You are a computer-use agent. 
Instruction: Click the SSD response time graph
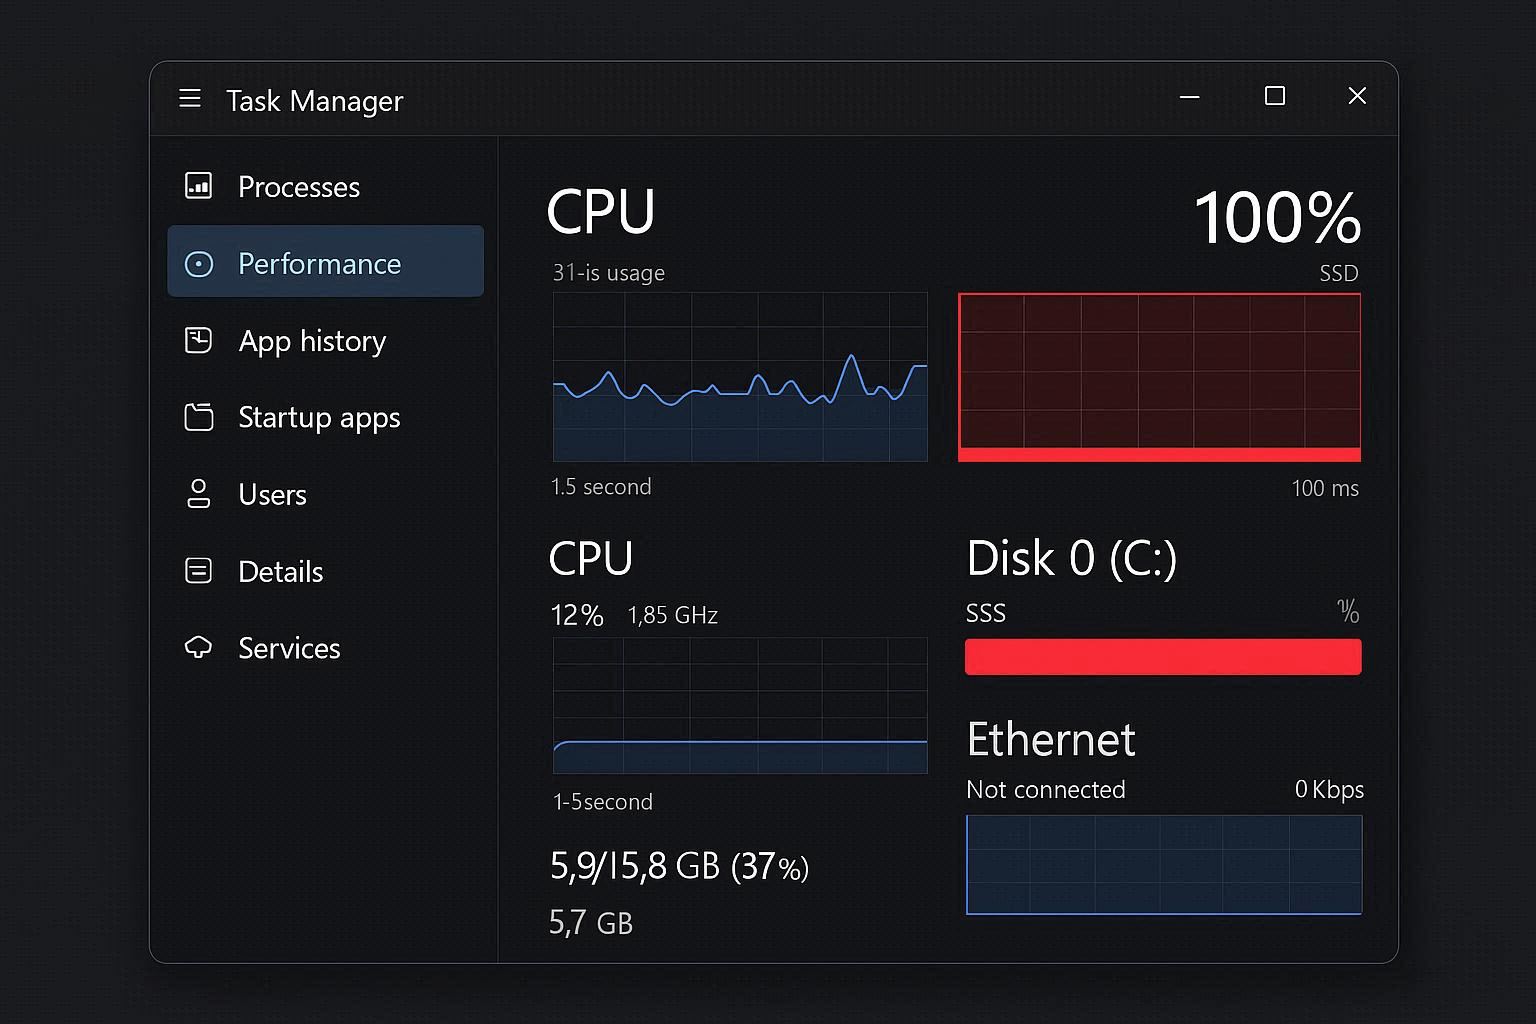tap(1159, 377)
